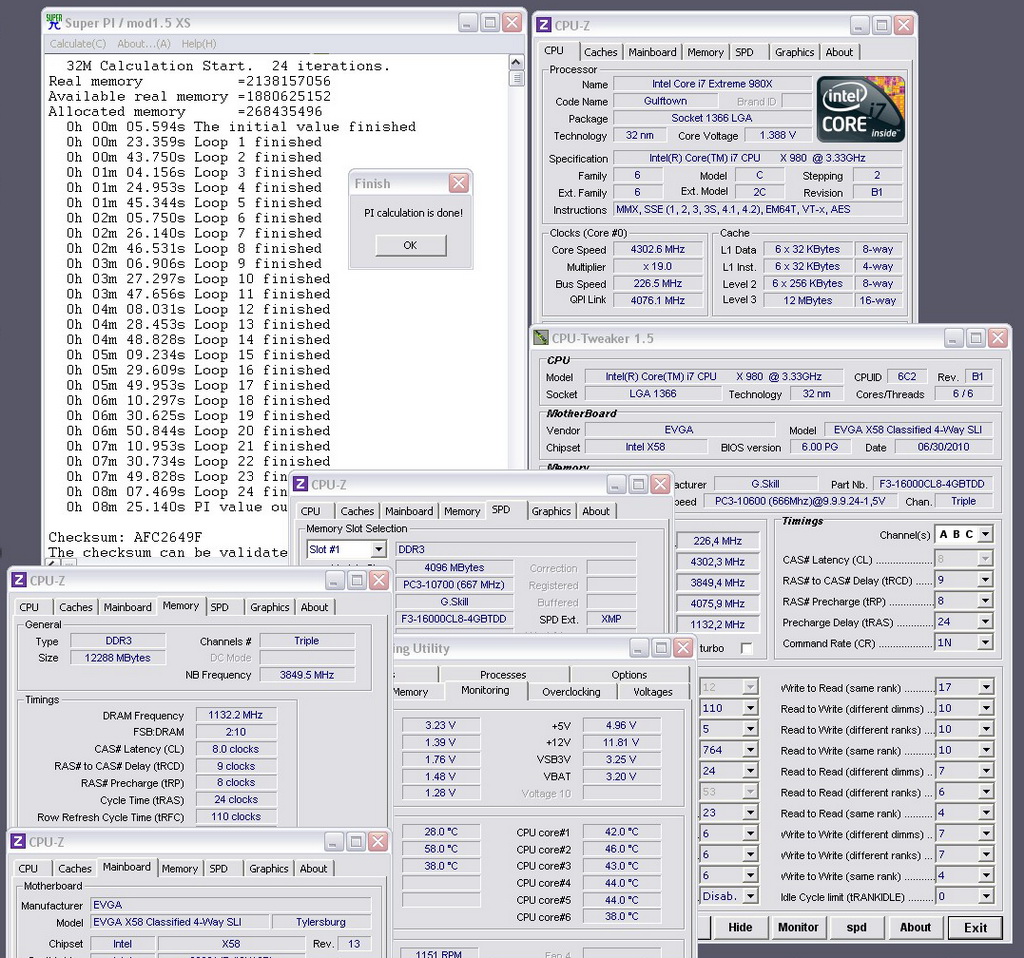Click the Hide button in CPU-Tweaker
Viewport: 1024px width, 958px height.
pos(740,927)
